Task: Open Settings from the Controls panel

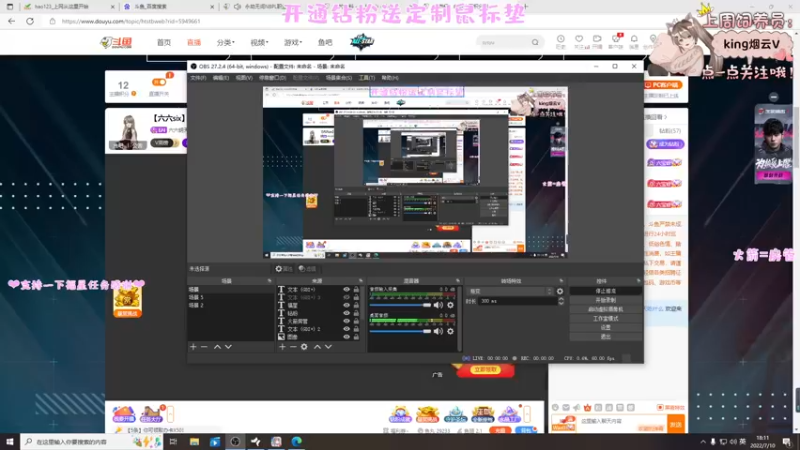Action: [x=606, y=328]
